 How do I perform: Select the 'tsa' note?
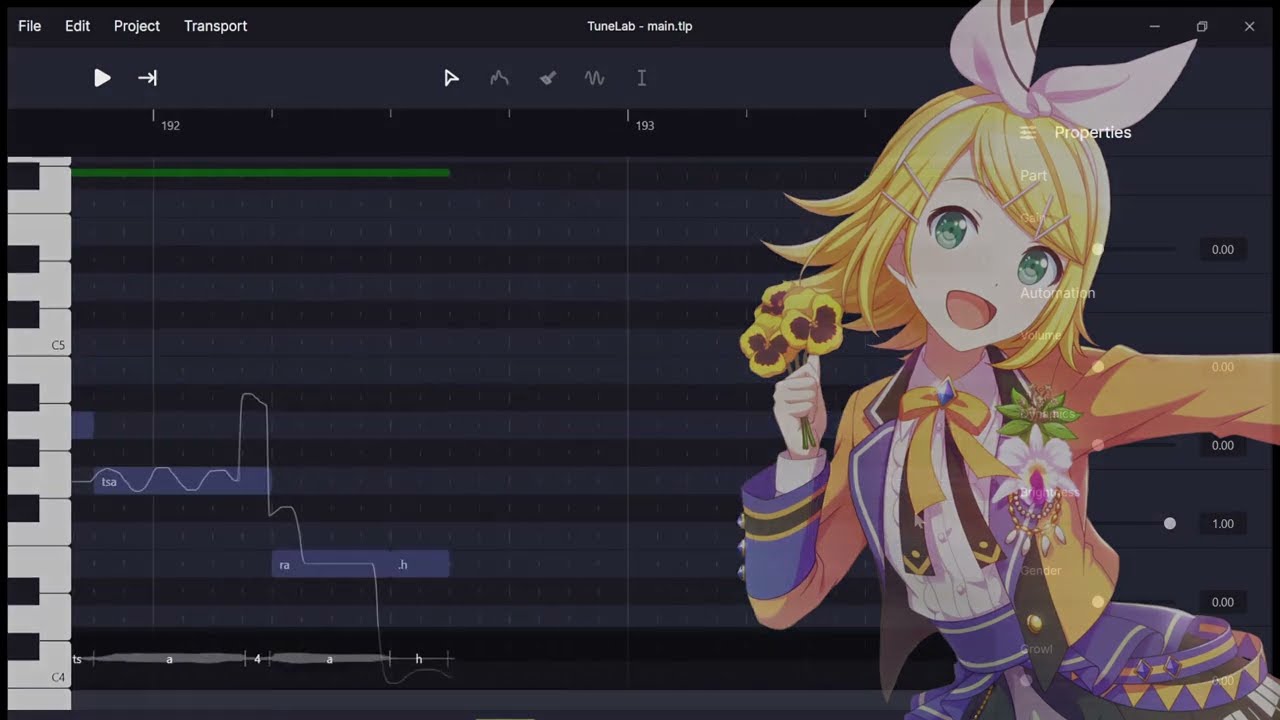pyautogui.click(x=181, y=482)
